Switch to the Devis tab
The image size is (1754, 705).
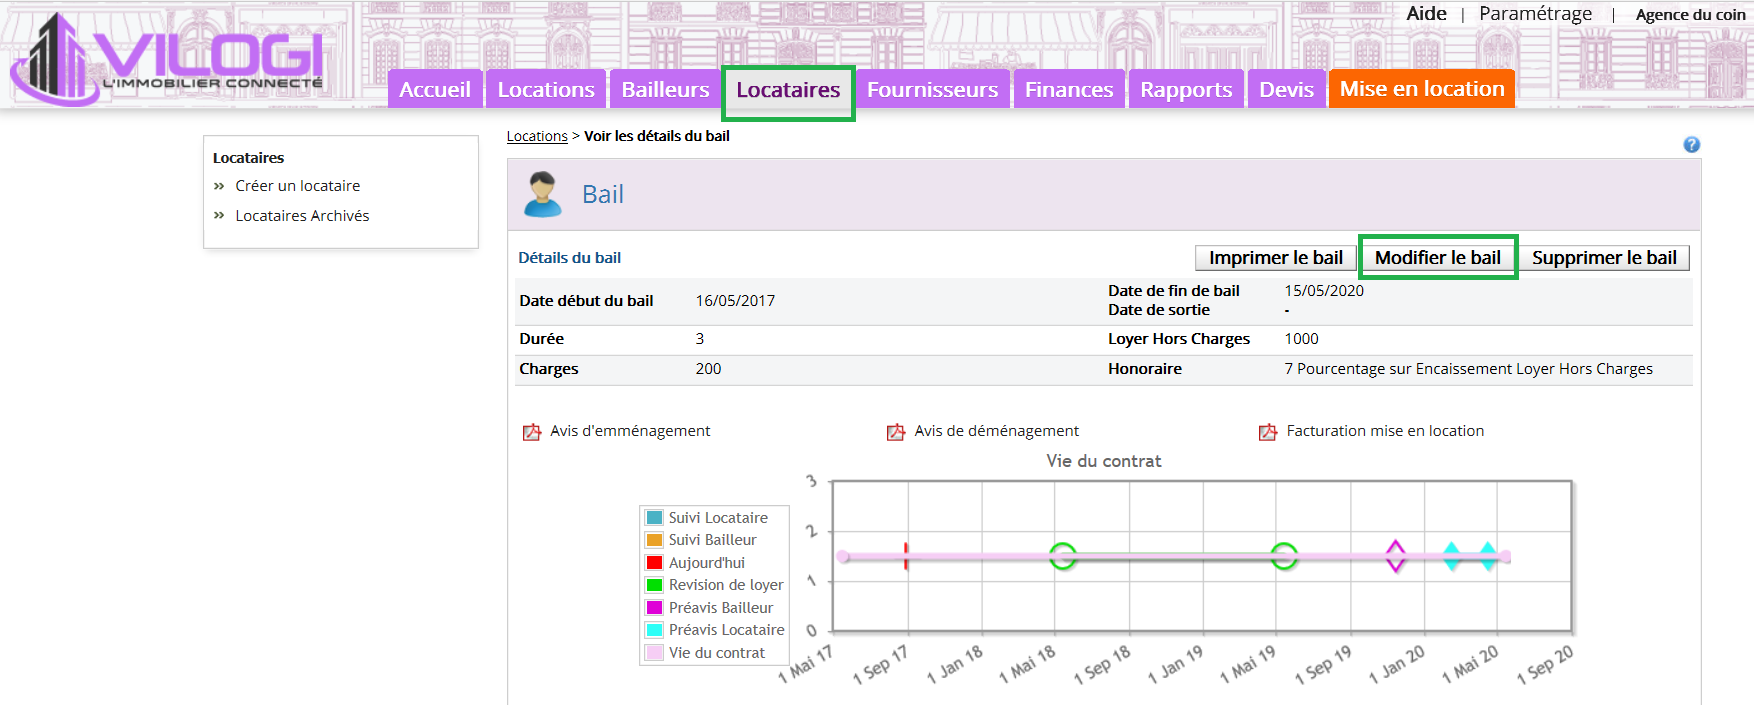click(x=1286, y=89)
